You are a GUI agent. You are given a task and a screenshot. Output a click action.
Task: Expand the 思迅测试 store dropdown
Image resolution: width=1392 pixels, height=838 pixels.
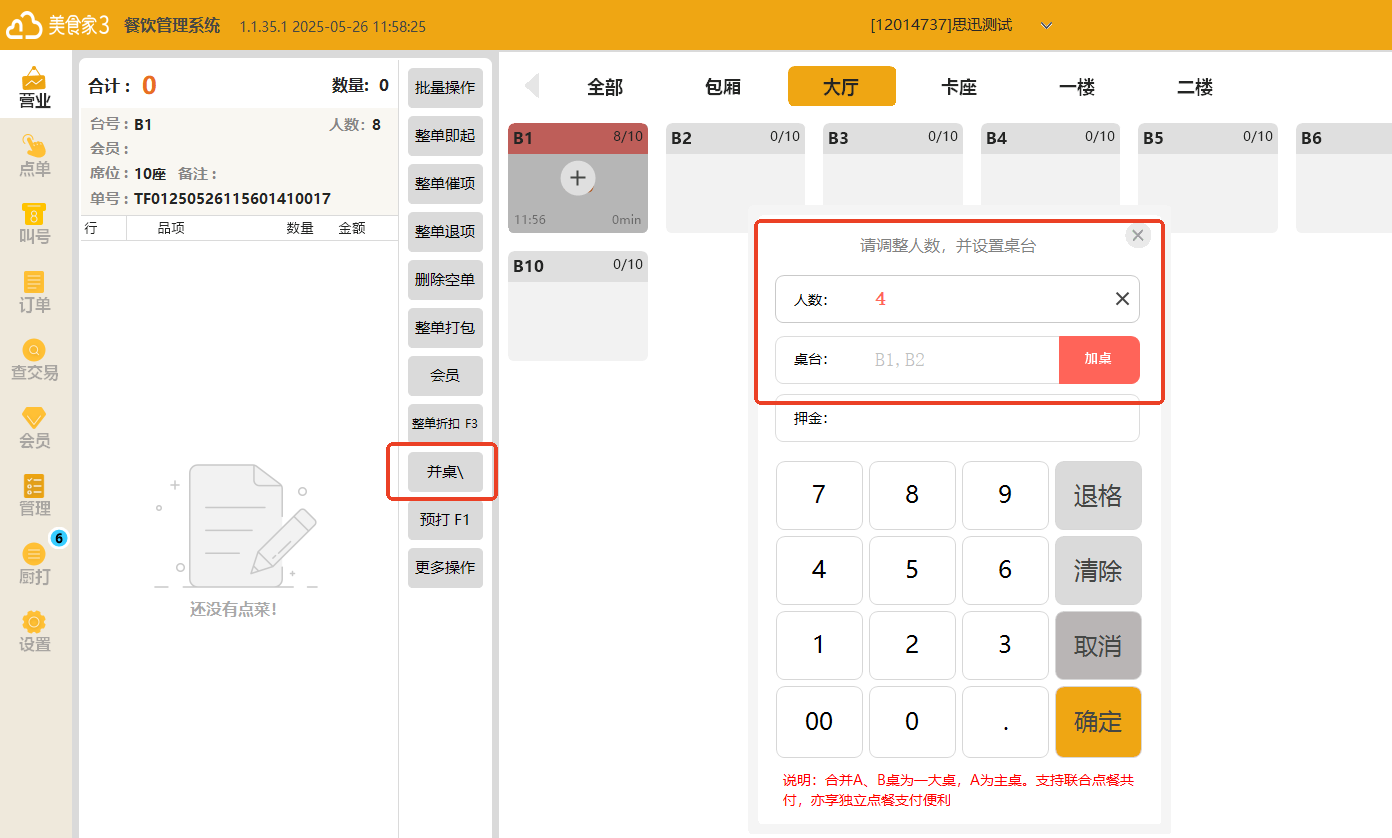coord(1046,25)
